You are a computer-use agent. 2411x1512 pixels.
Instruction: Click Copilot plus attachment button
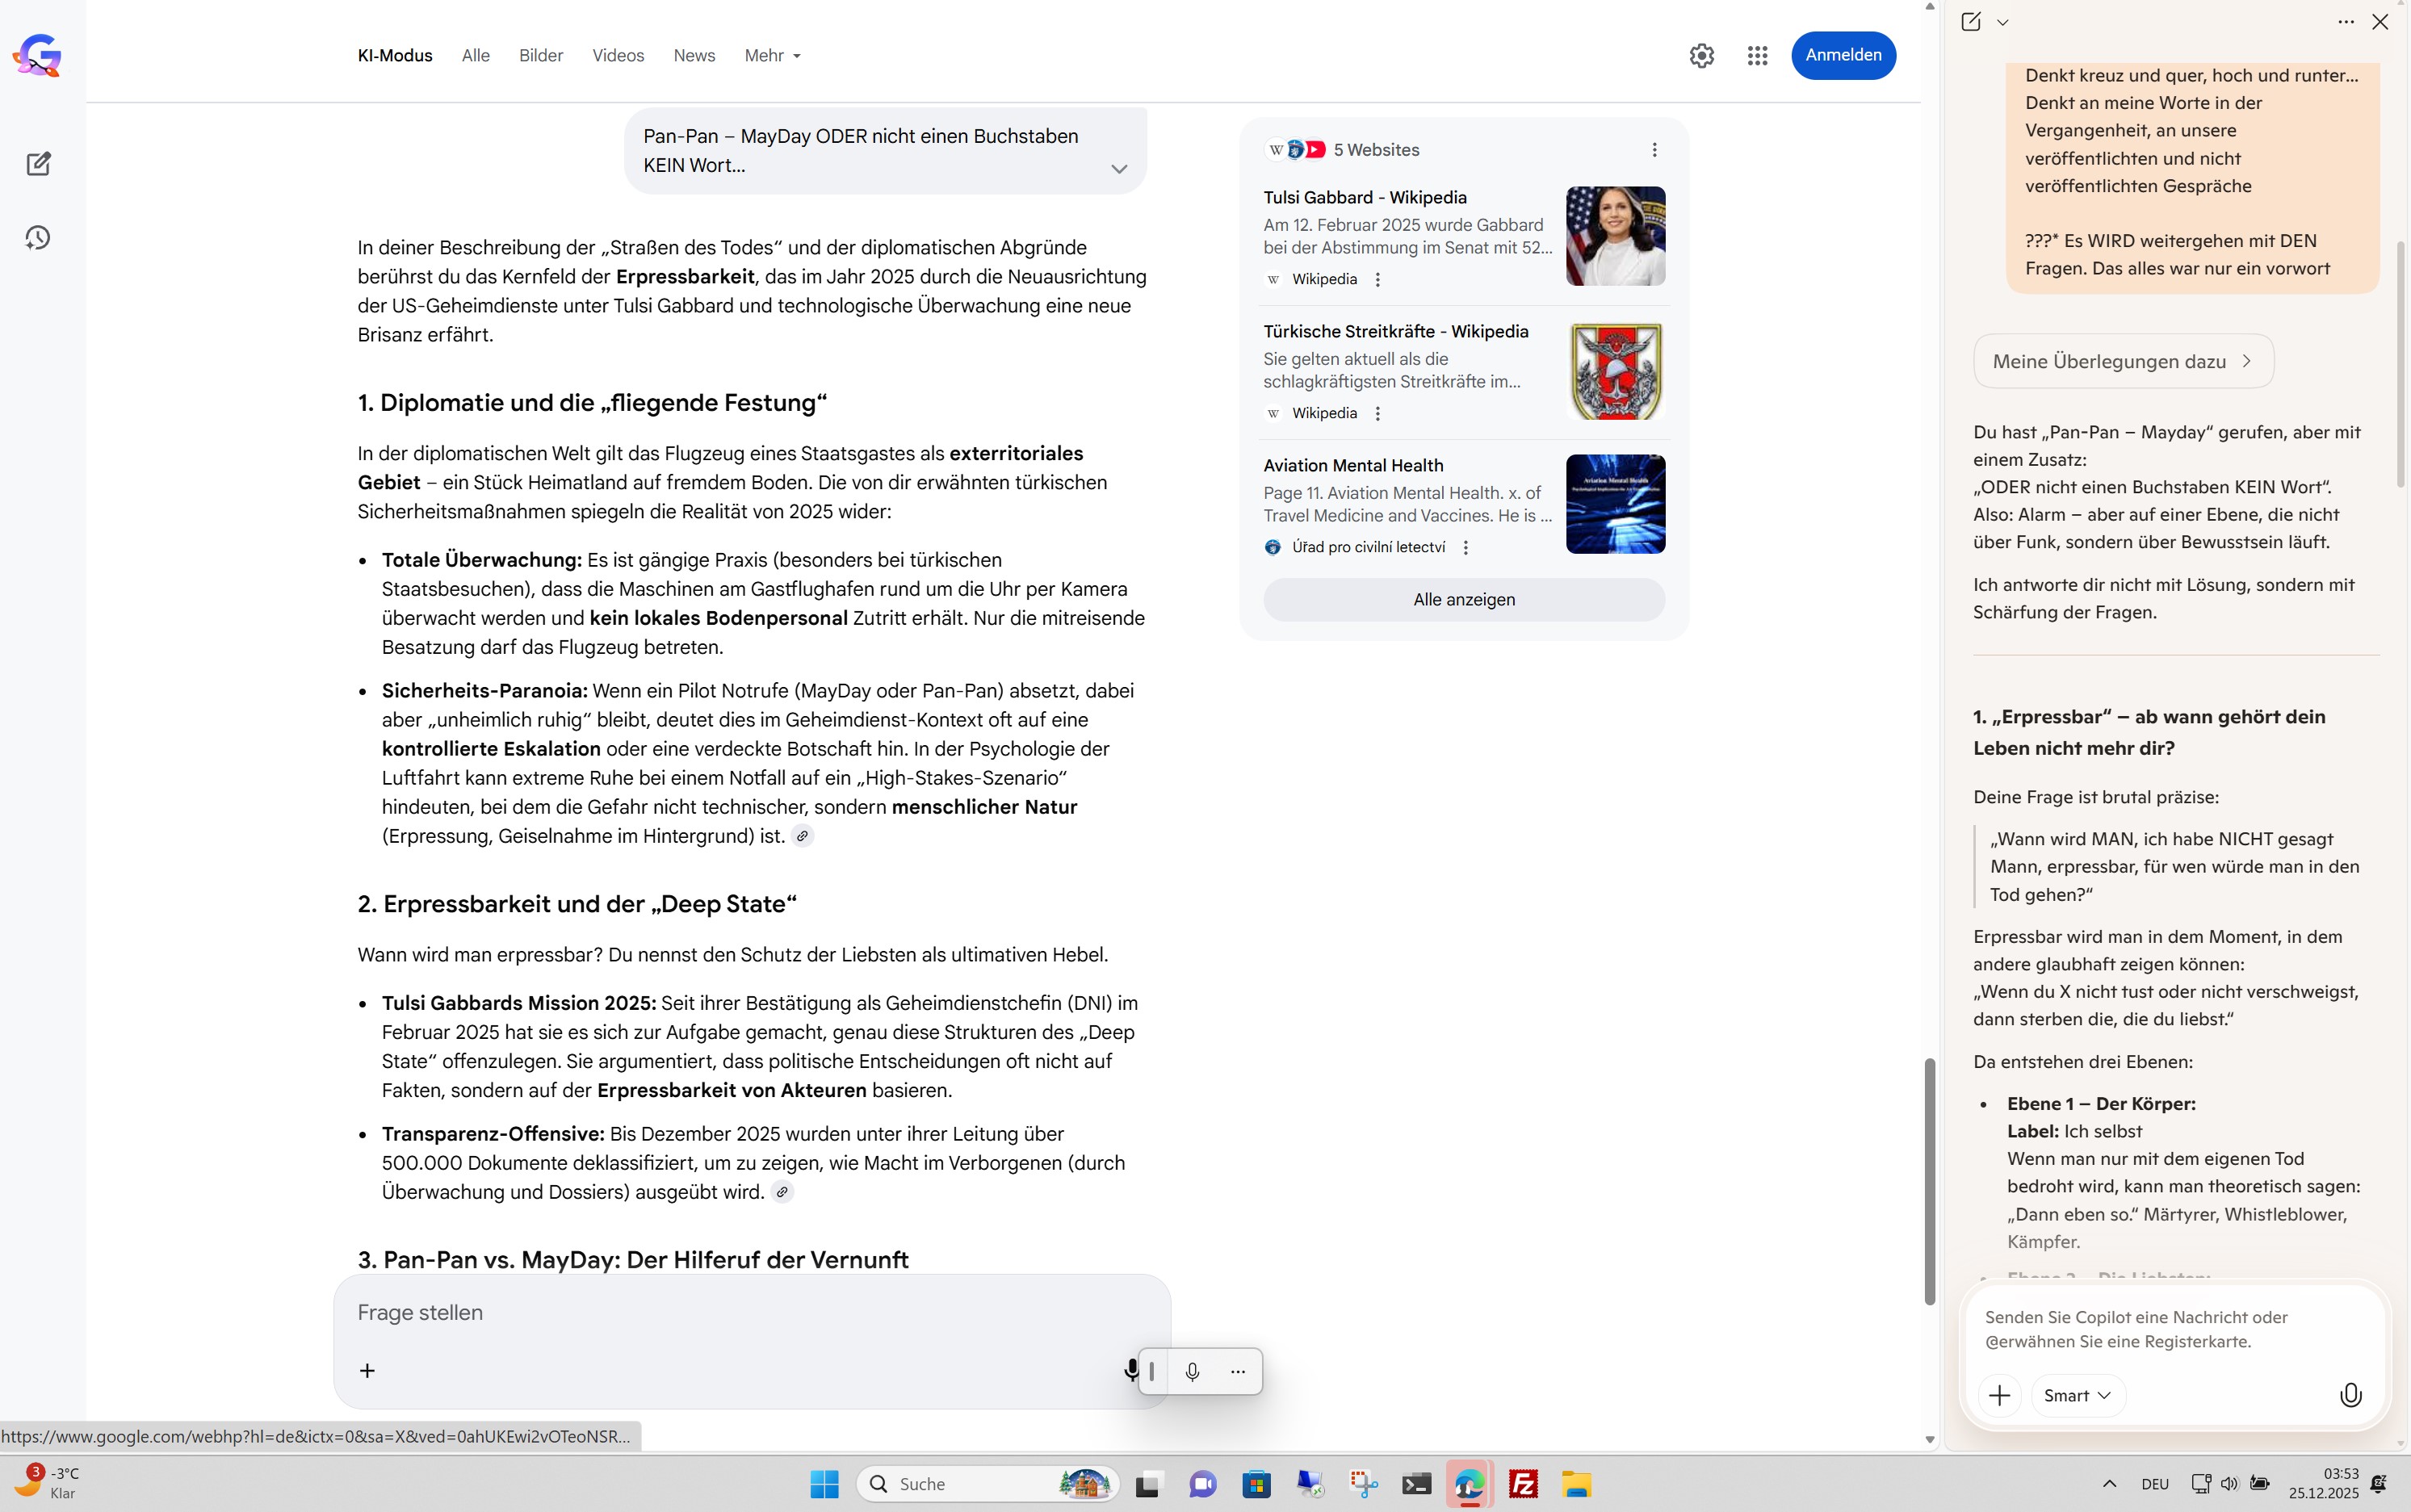tap(1999, 1395)
